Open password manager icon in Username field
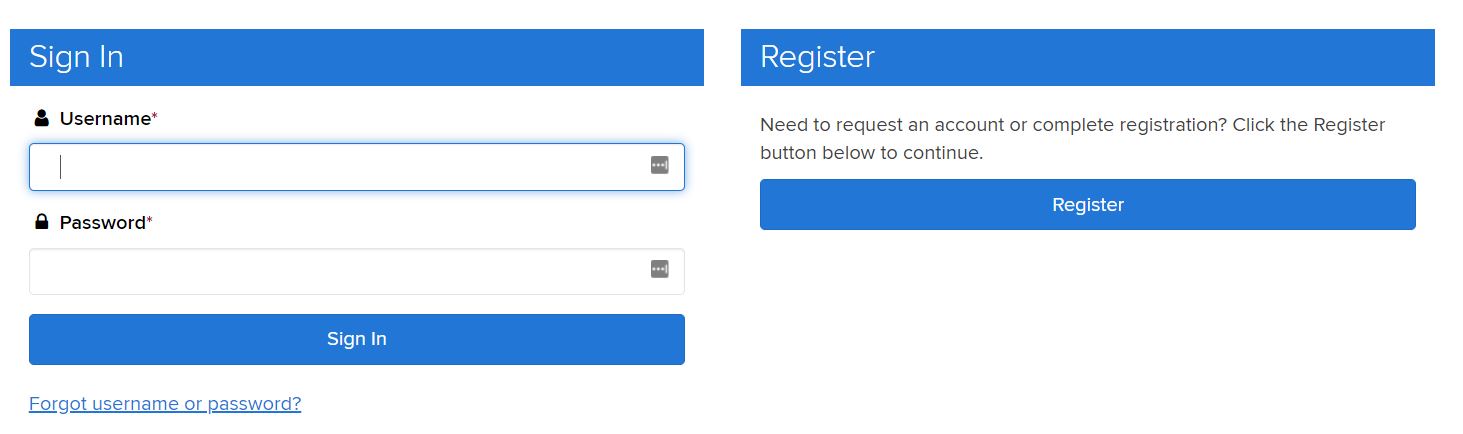This screenshot has width=1463, height=434. point(659,165)
